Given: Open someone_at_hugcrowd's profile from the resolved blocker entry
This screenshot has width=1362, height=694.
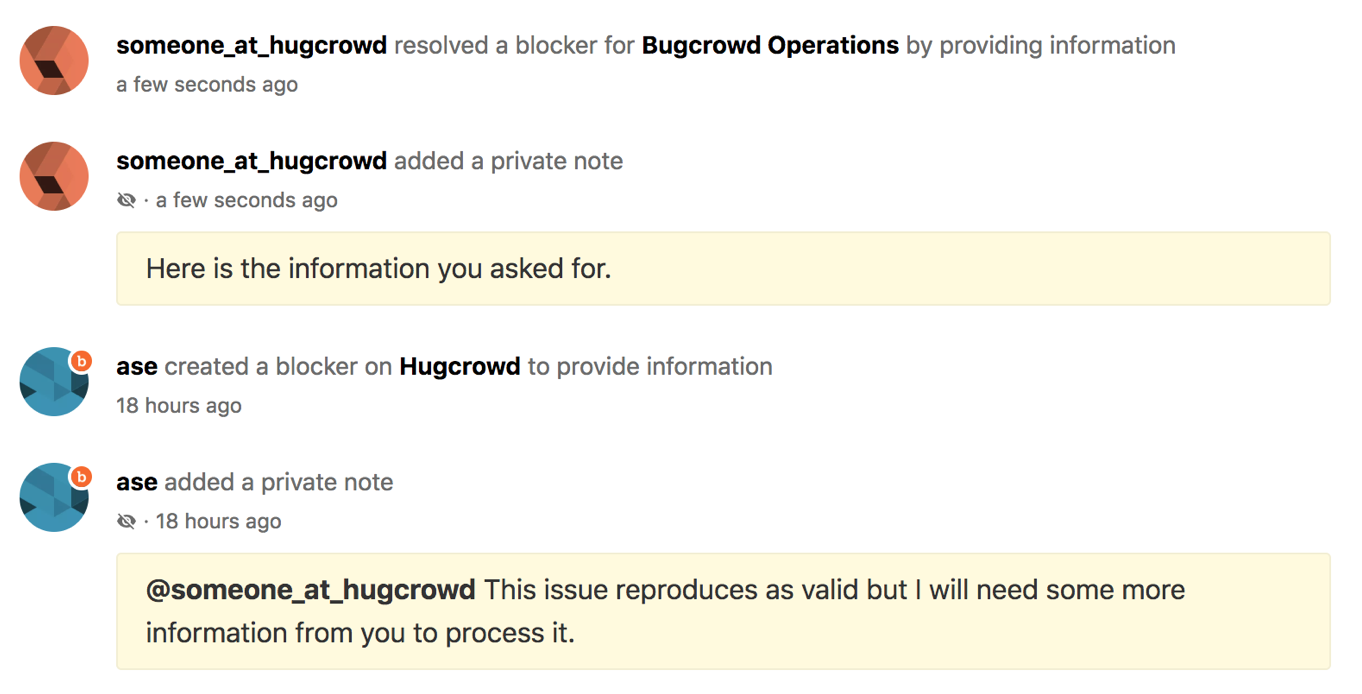Looking at the screenshot, I should 252,45.
